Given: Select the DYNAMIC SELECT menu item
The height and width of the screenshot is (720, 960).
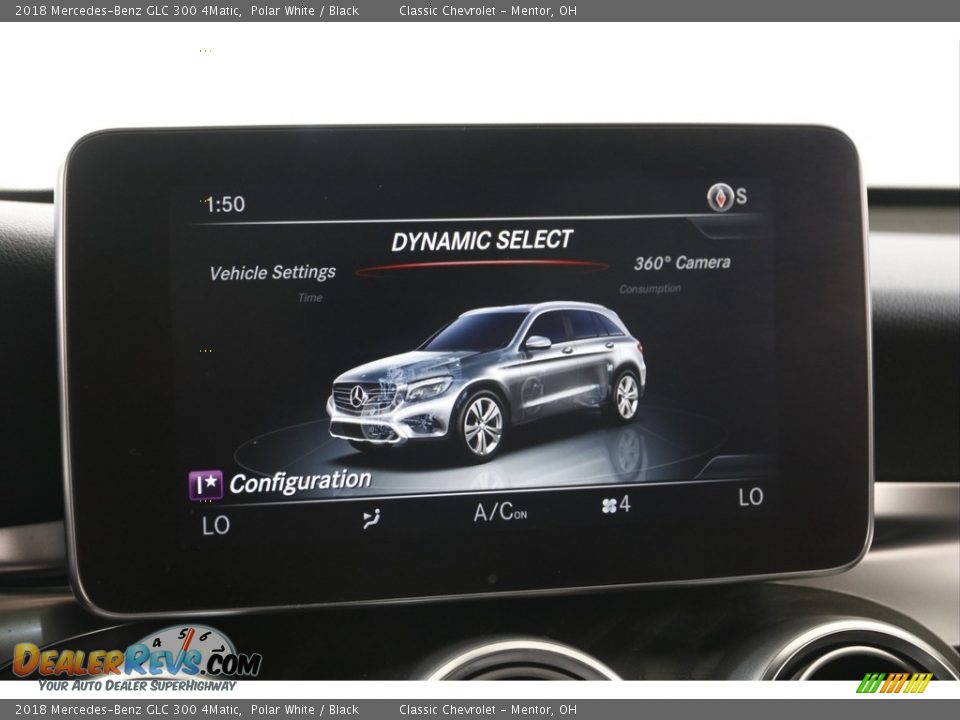Looking at the screenshot, I should 482,241.
